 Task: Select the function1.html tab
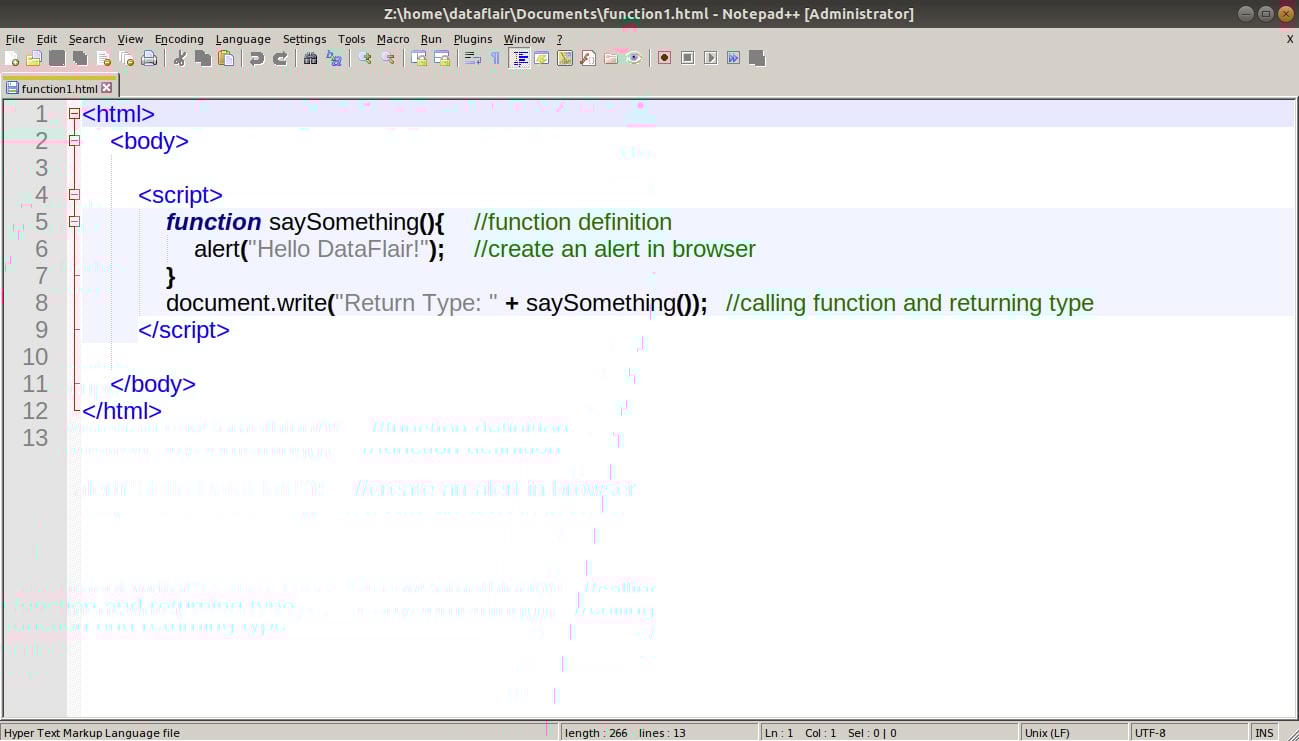point(55,87)
